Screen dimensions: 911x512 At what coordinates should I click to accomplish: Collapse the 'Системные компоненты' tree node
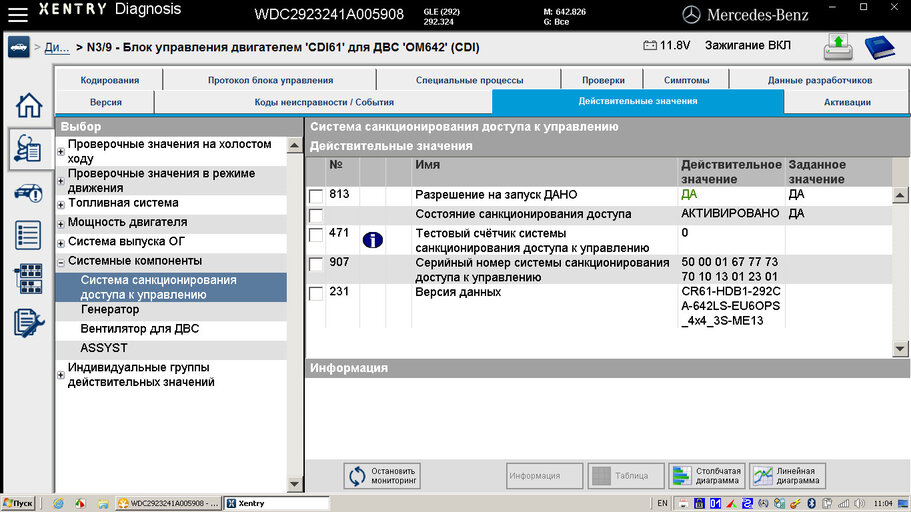60,263
